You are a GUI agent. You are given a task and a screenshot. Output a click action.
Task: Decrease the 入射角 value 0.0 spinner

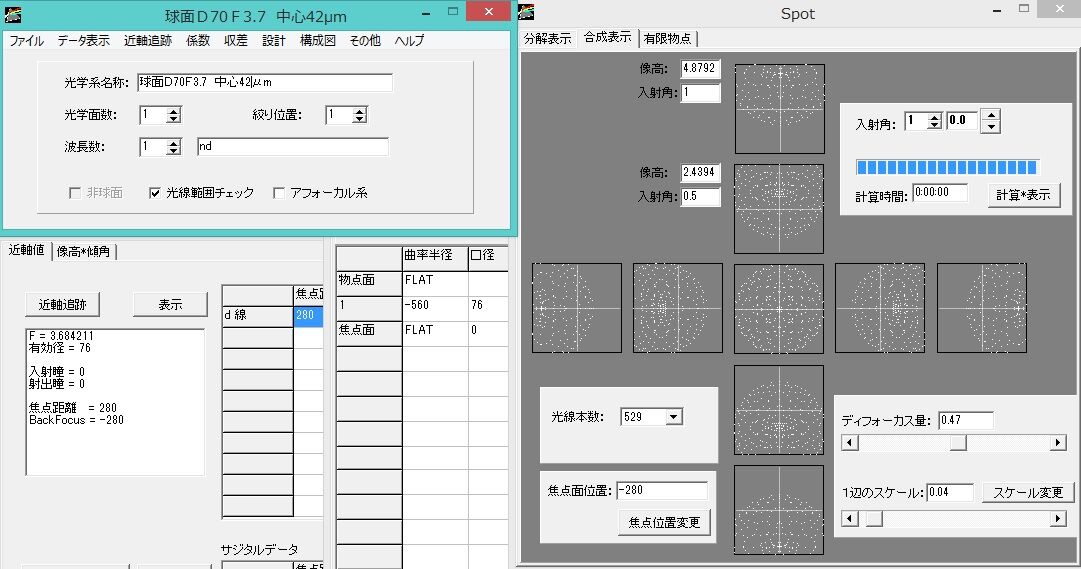click(991, 127)
